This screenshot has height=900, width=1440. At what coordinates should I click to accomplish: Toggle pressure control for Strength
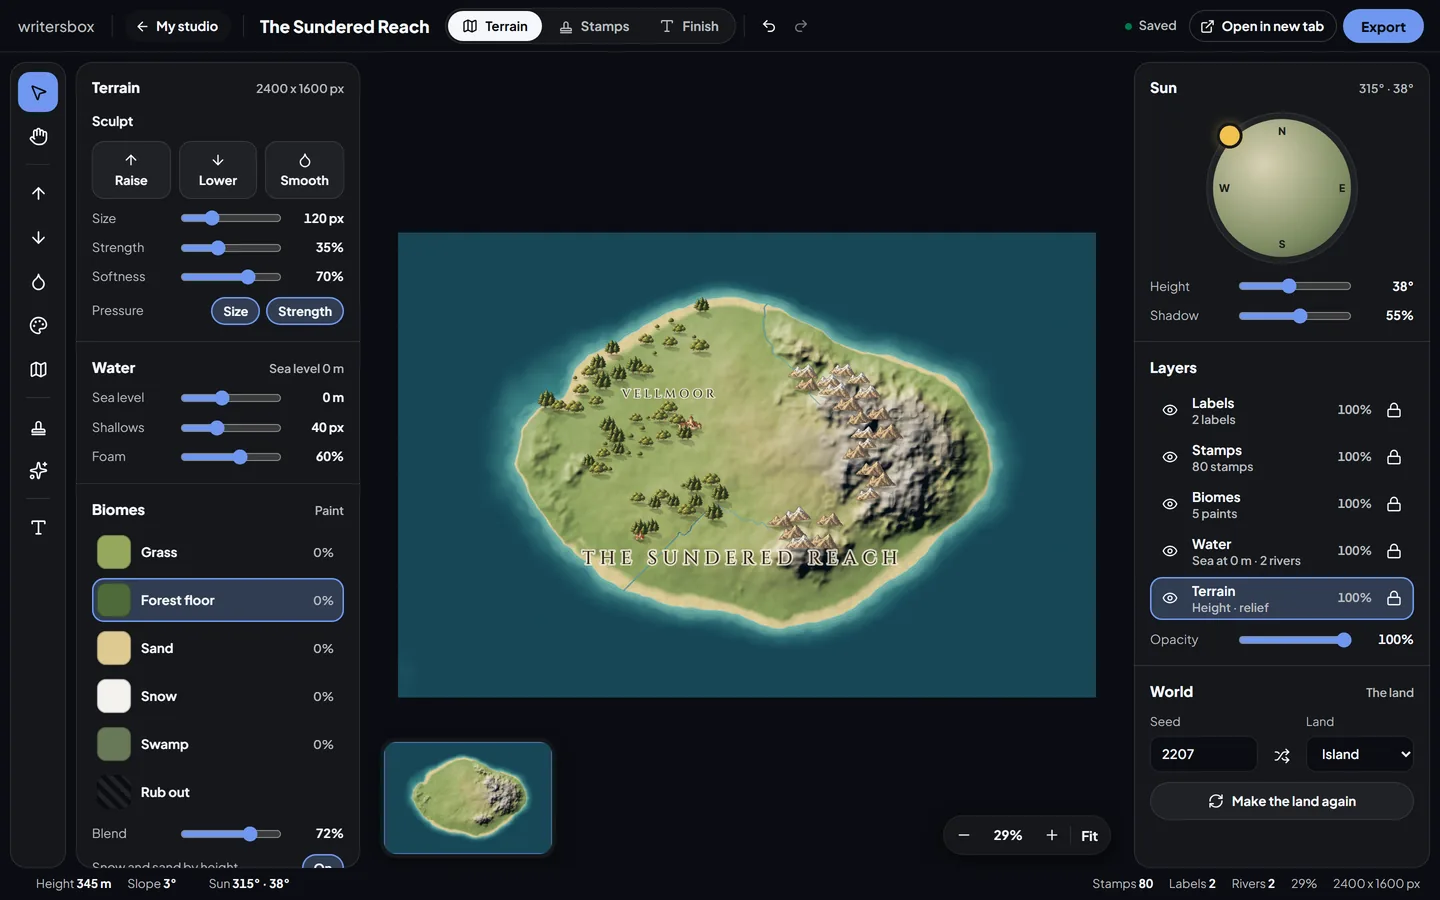305,311
